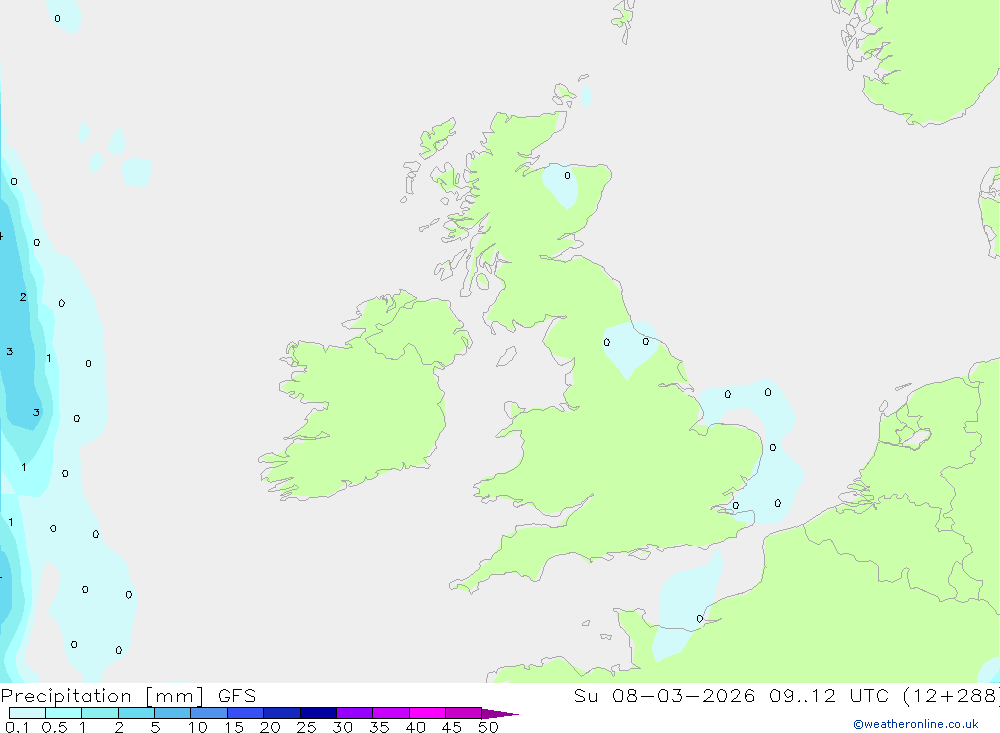Select the 45–50 mm legend color swatch
This screenshot has height=733, width=1000.
pos(463,713)
